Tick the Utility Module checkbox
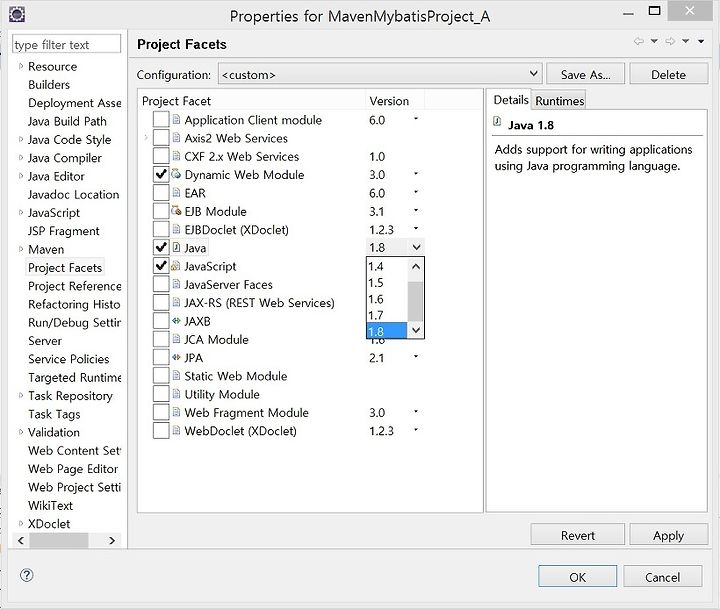The image size is (720, 609). point(161,394)
